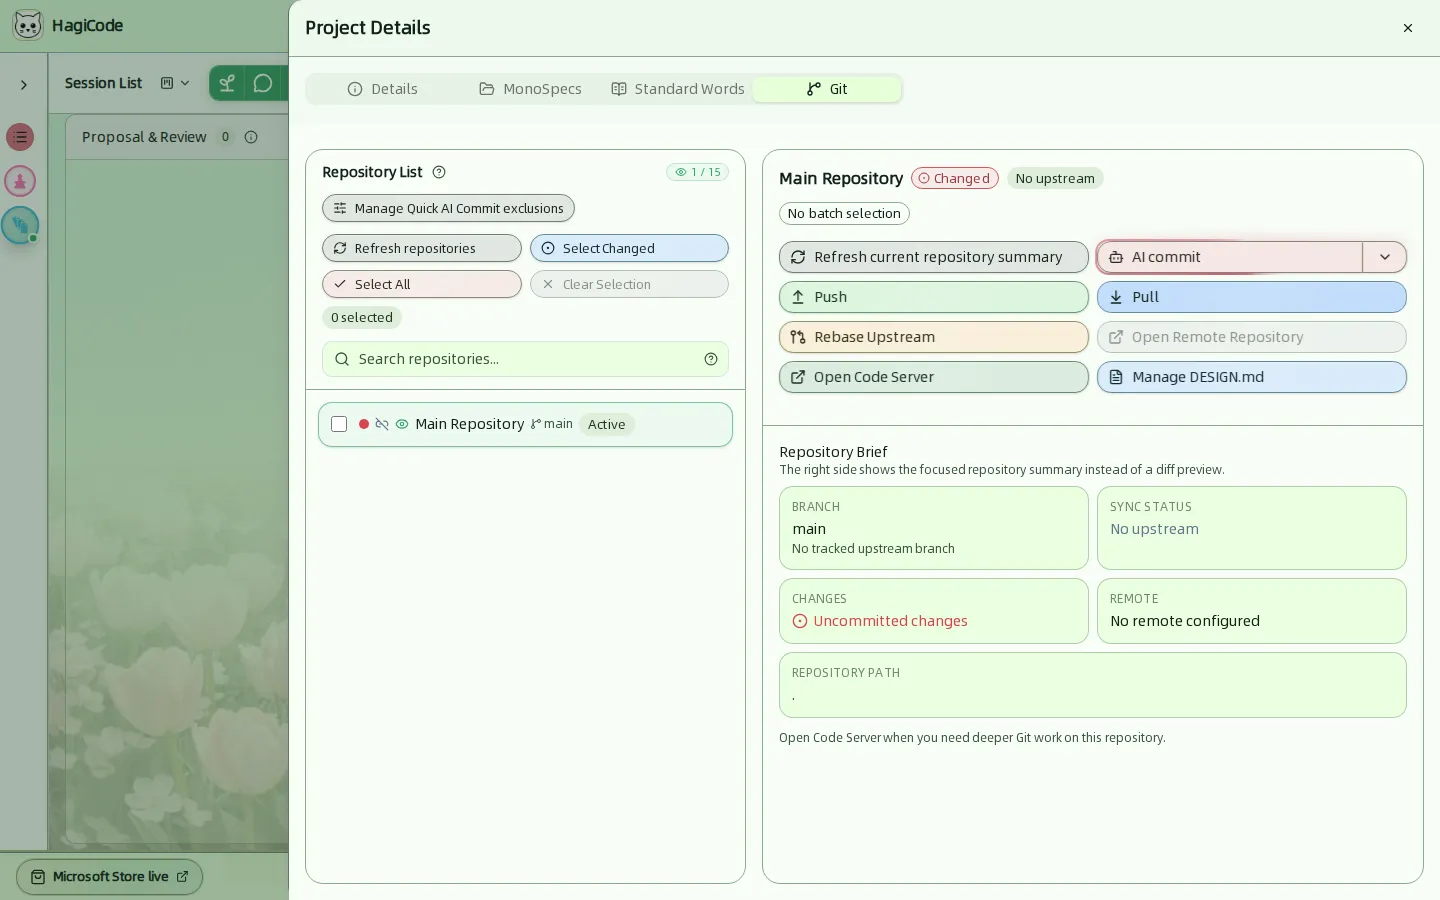Show info for Proposal & Review column
Image resolution: width=1440 pixels, height=900 pixels.
[x=251, y=137]
